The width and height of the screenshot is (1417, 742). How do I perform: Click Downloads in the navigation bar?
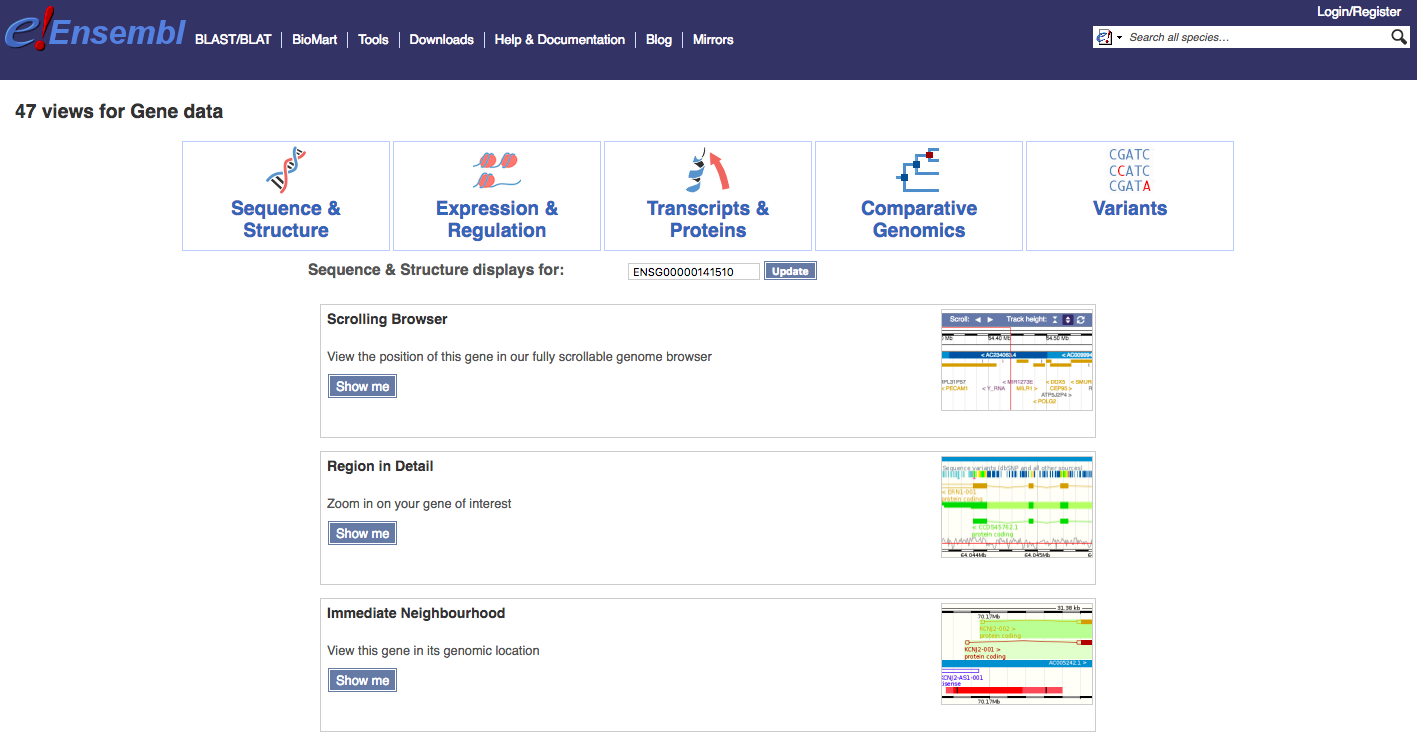point(441,40)
